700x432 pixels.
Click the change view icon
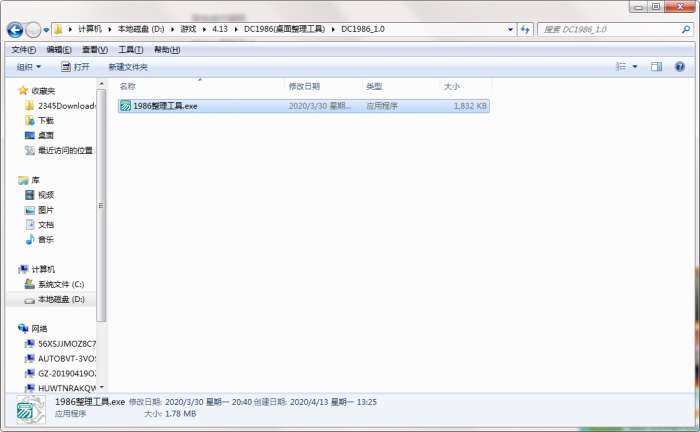click(621, 67)
